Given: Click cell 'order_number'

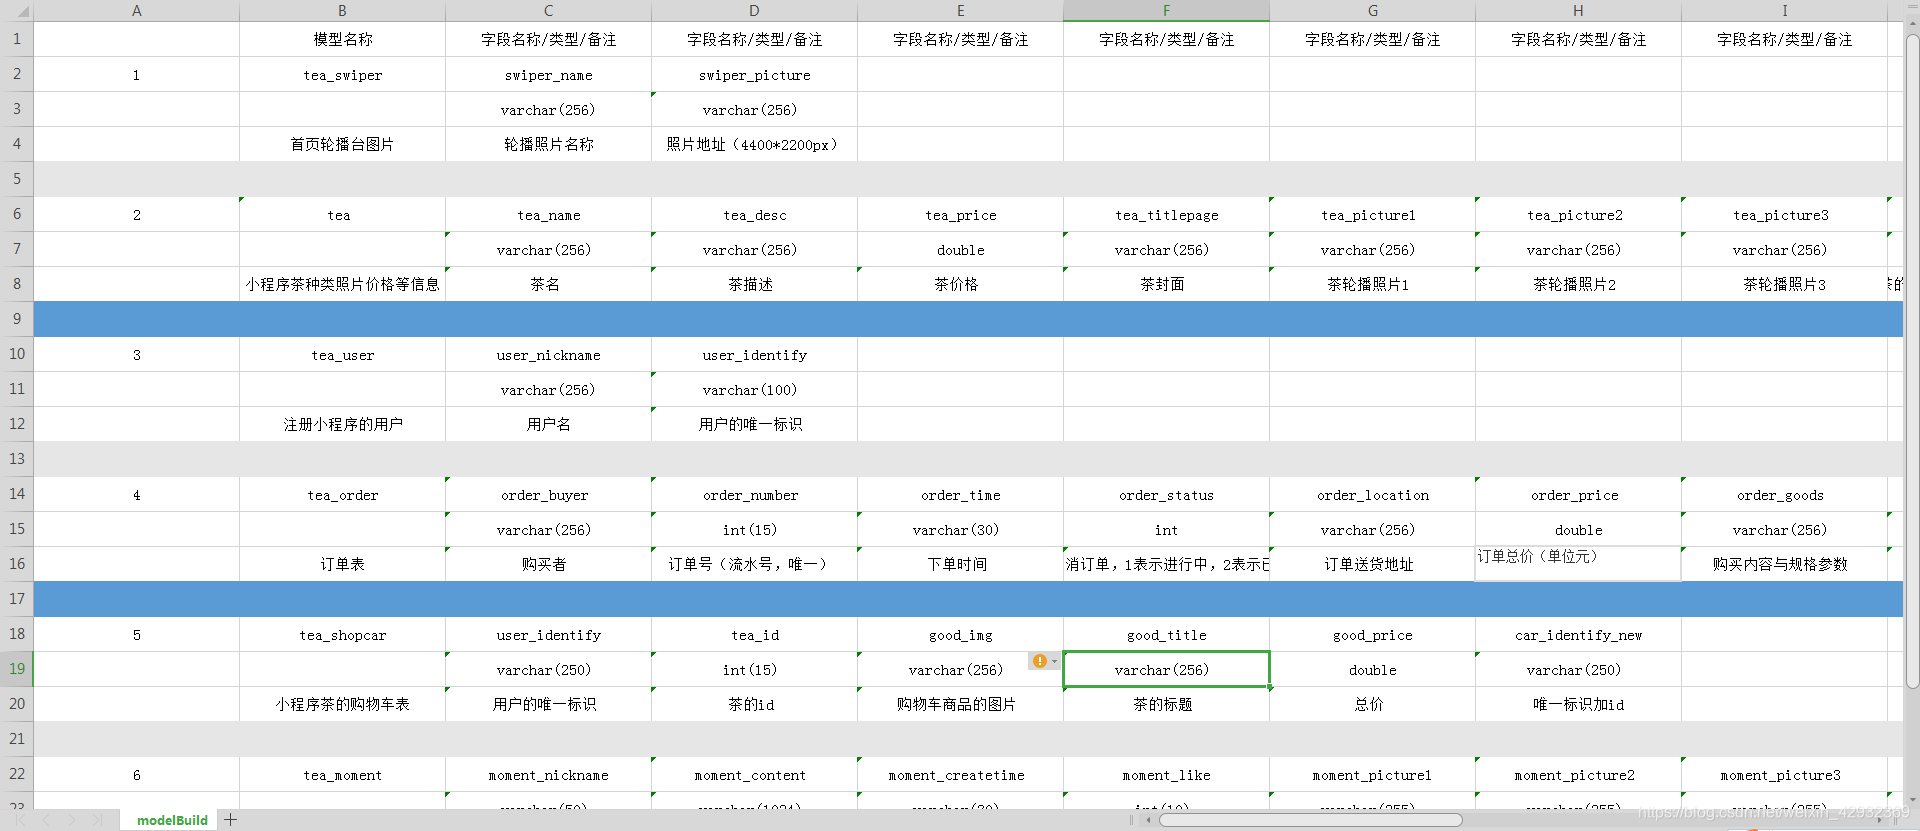Looking at the screenshot, I should coord(754,495).
